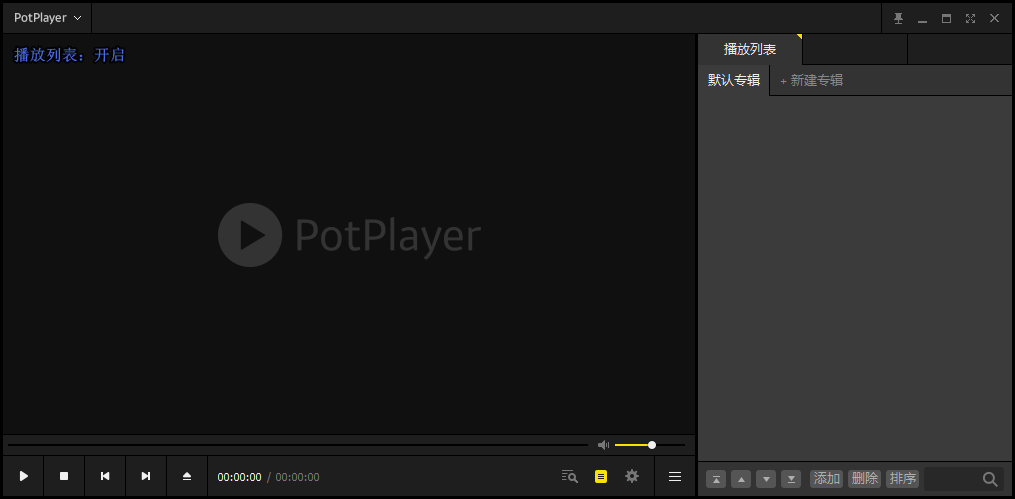Create a new album with 新建专辑

pos(811,81)
